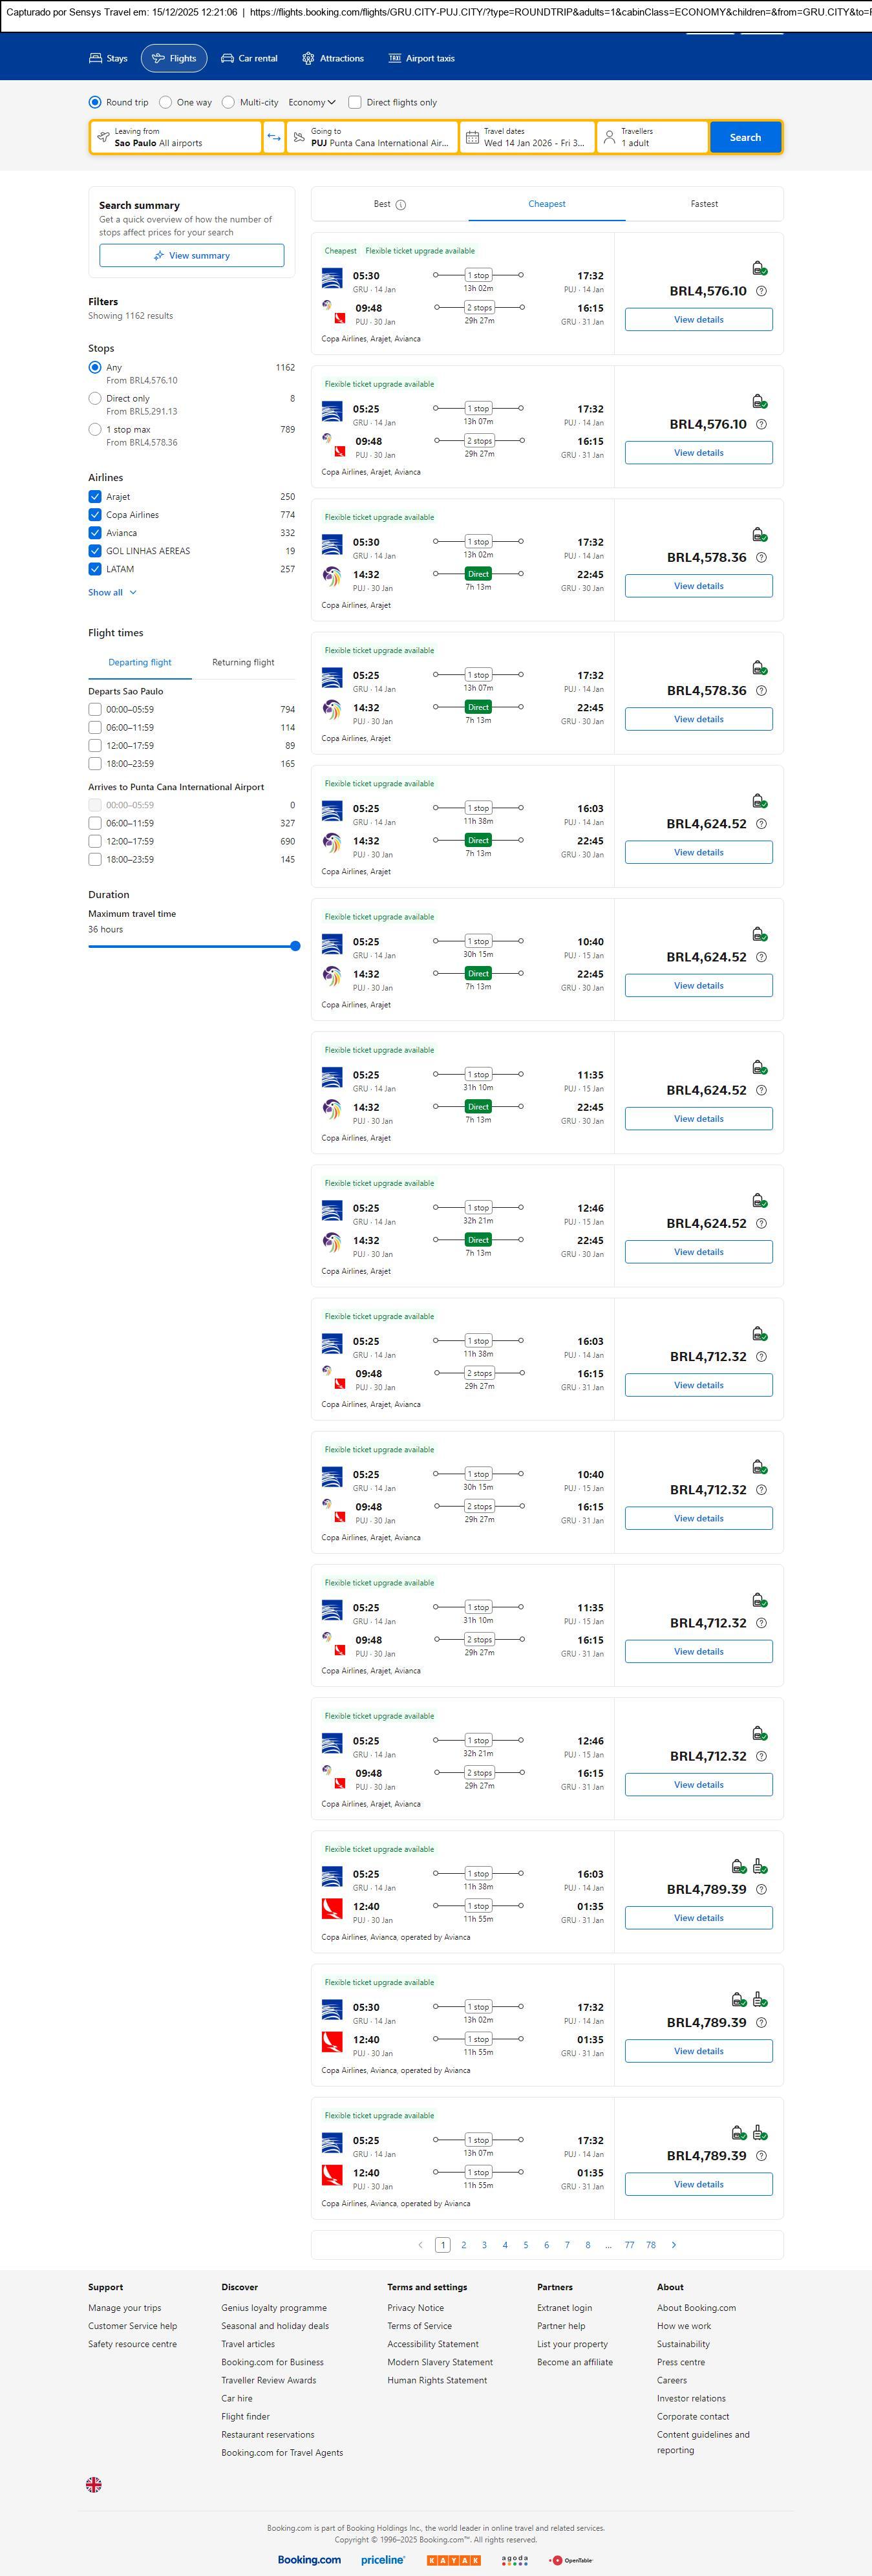Click the next page arrow in pagination
872x2576 pixels.
coord(674,2245)
